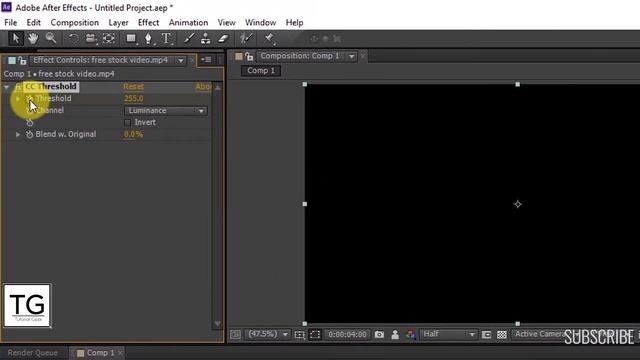640x360 pixels.
Task: Open the Edit menu
Action: pyautogui.click(x=33, y=22)
